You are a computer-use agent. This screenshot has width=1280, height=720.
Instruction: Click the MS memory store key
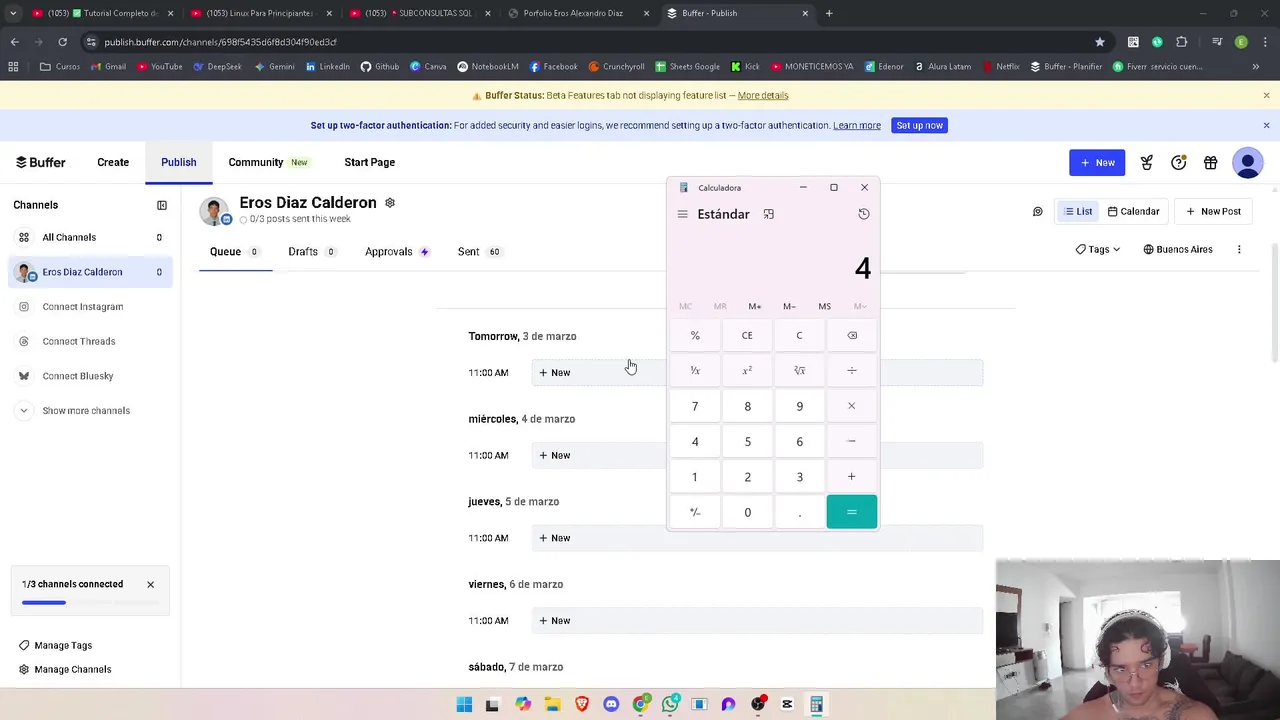click(x=824, y=306)
